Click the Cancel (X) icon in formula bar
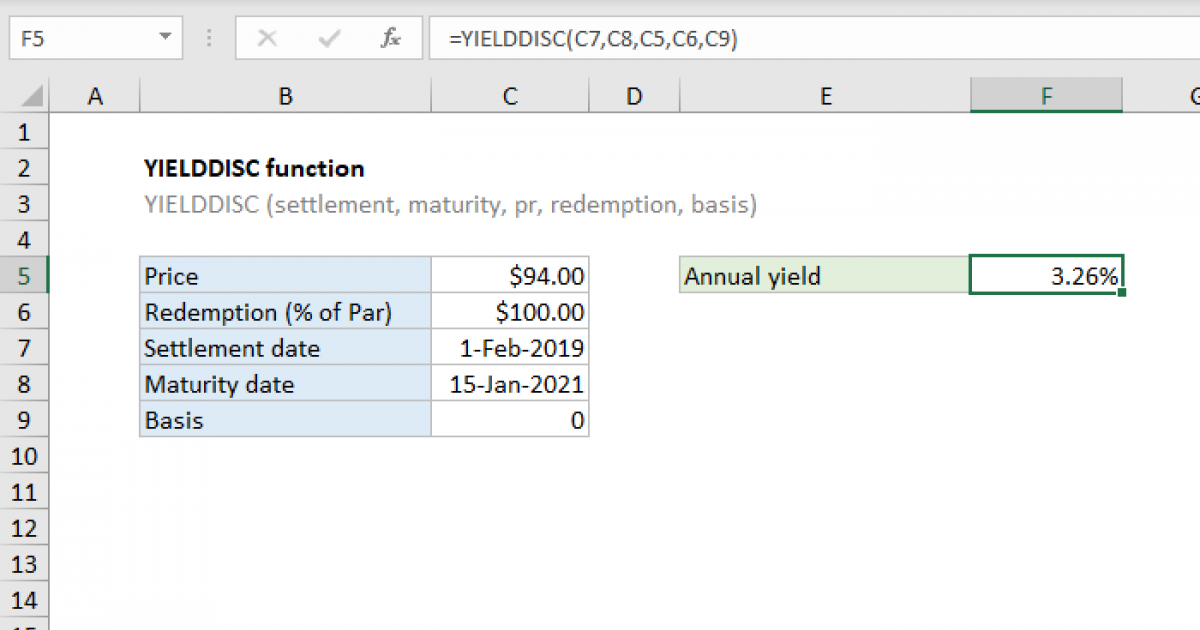Screen dimensions: 1200x630 (x=267, y=38)
